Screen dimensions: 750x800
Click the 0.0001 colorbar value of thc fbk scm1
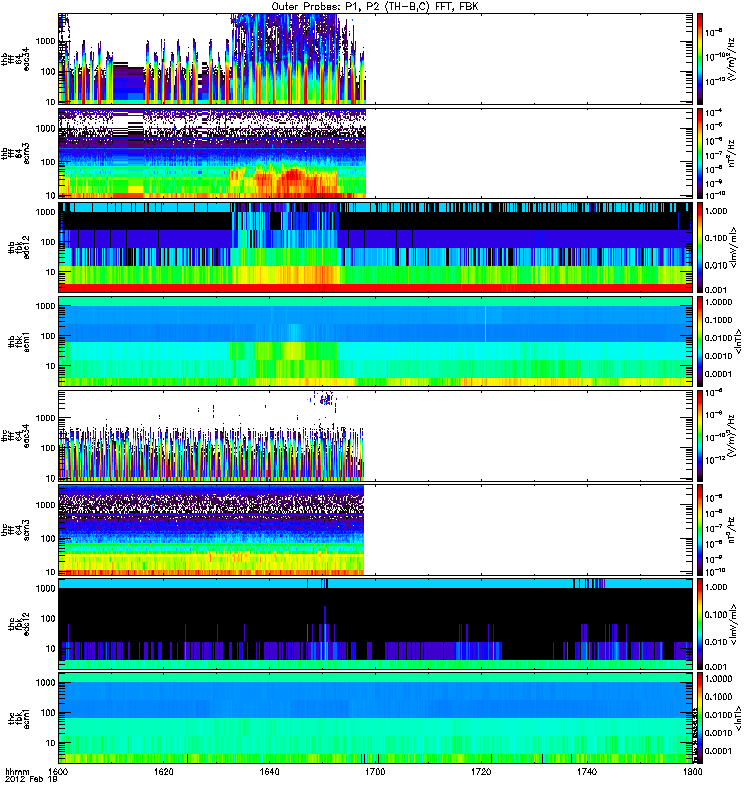pyautogui.click(x=718, y=751)
